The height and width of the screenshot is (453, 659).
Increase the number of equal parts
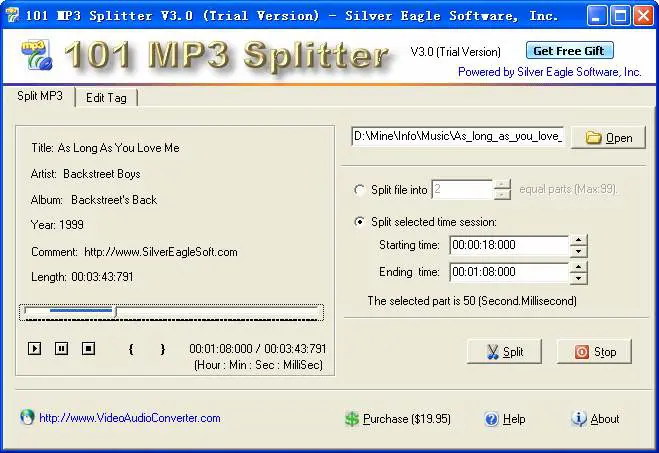[x=502, y=184]
